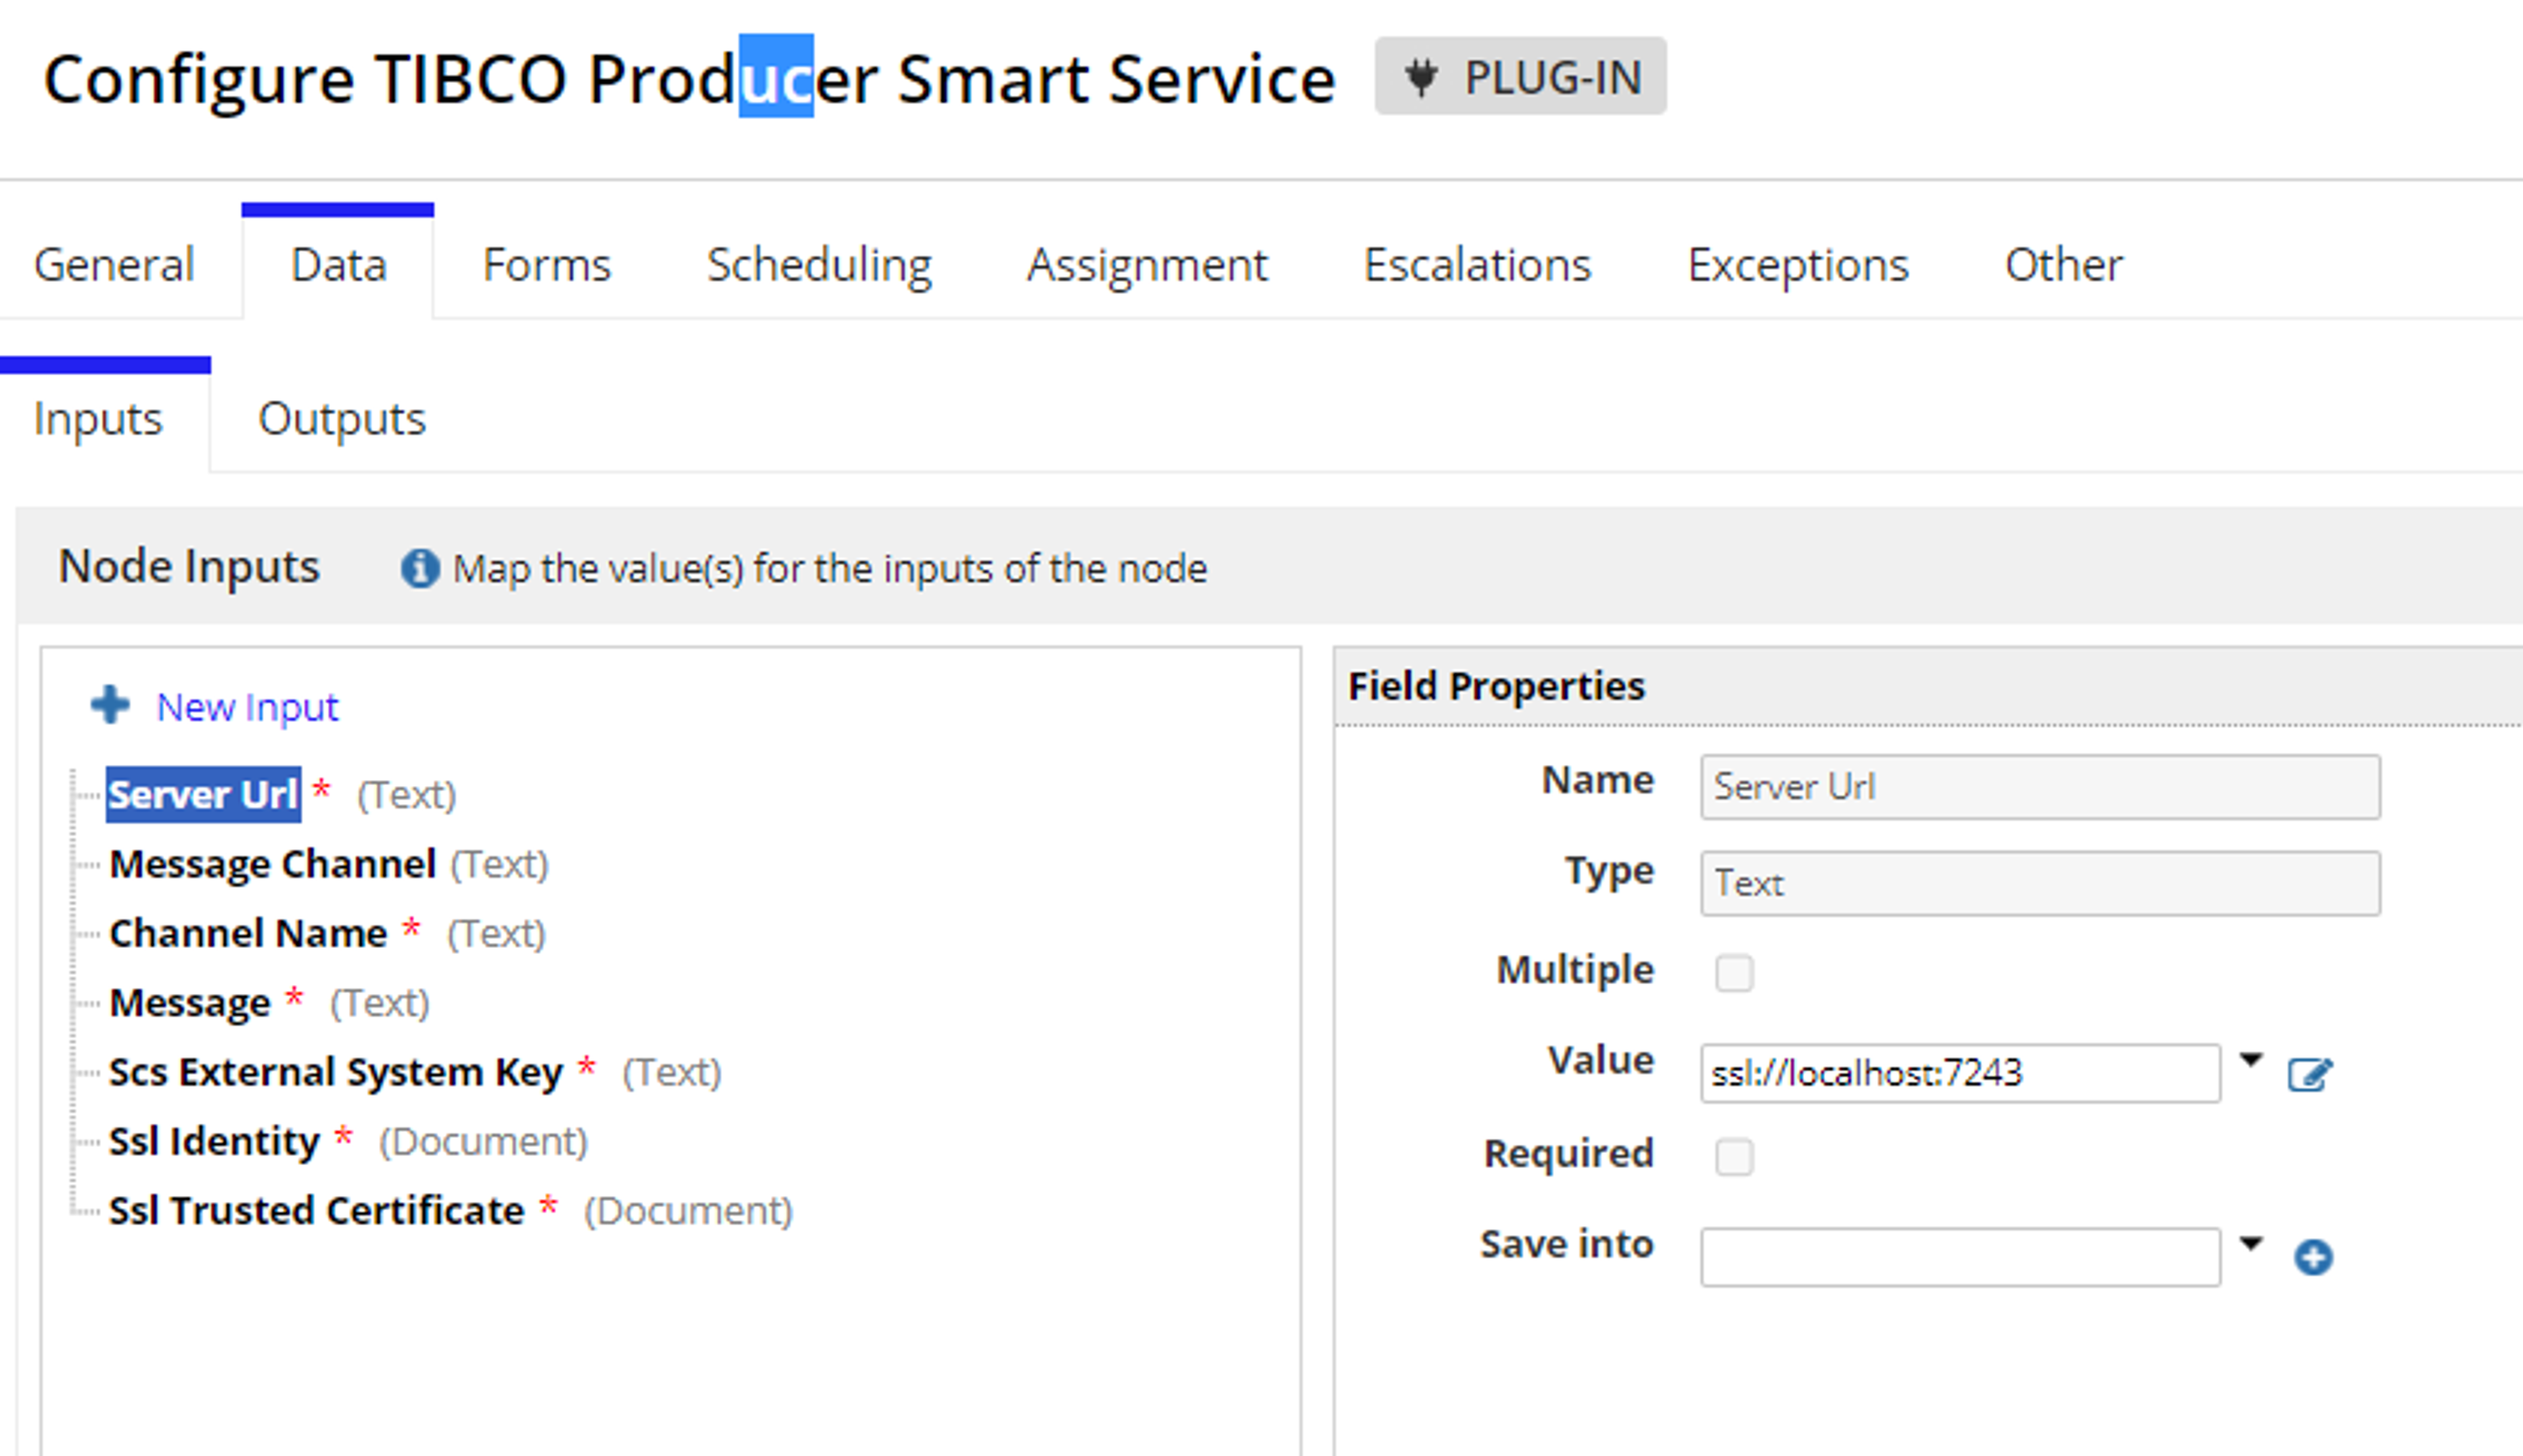
Task: Click the info icon beside Map the value(s)
Action: click(x=420, y=568)
